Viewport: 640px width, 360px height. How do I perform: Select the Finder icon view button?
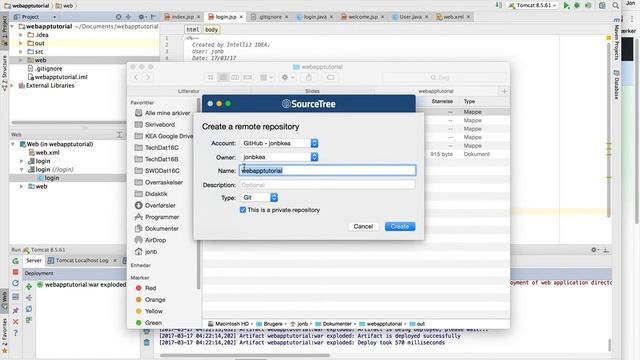pos(211,77)
